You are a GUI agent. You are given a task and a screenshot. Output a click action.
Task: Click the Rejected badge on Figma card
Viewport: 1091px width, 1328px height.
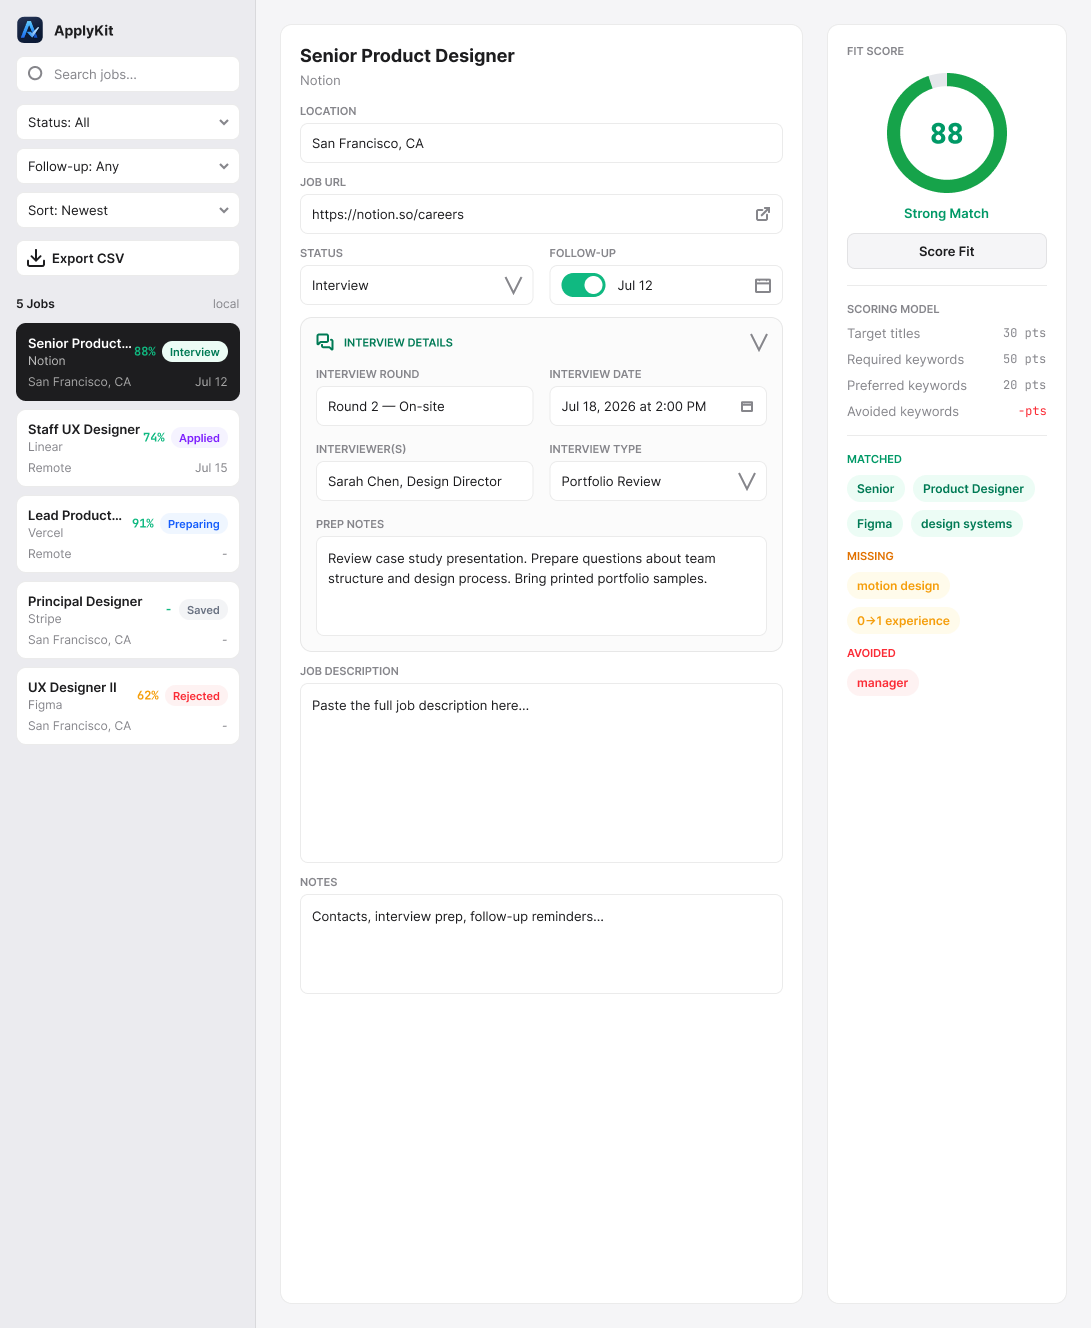[x=196, y=696]
